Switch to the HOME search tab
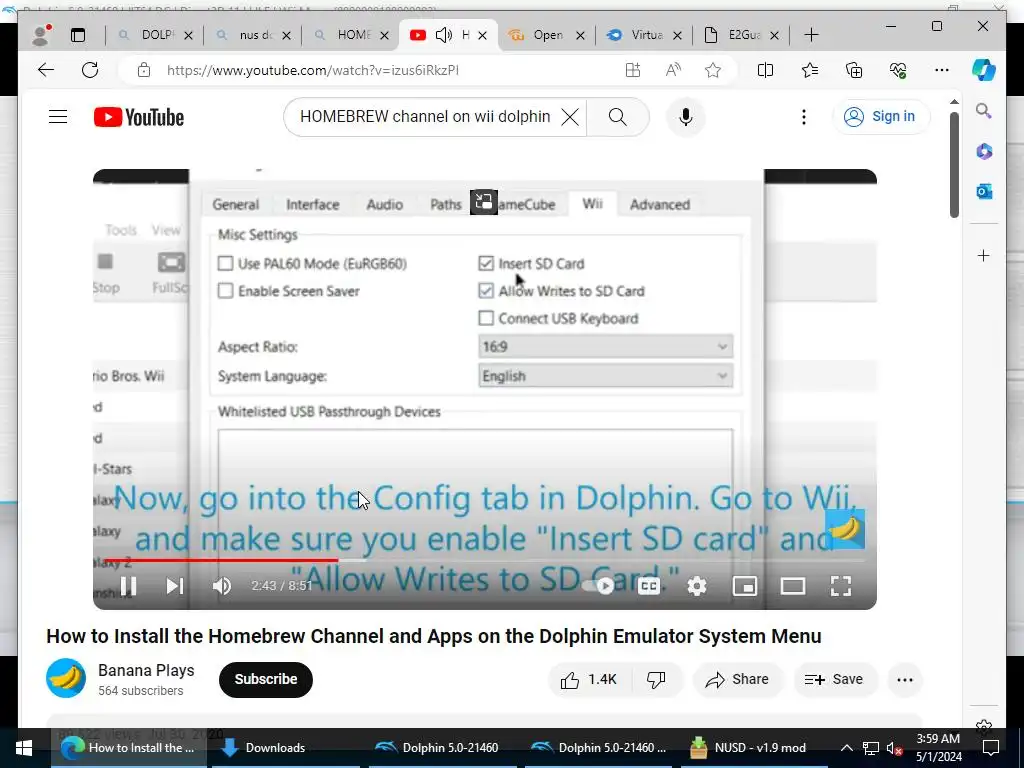Screen dimensions: 1024x768 click(351, 35)
